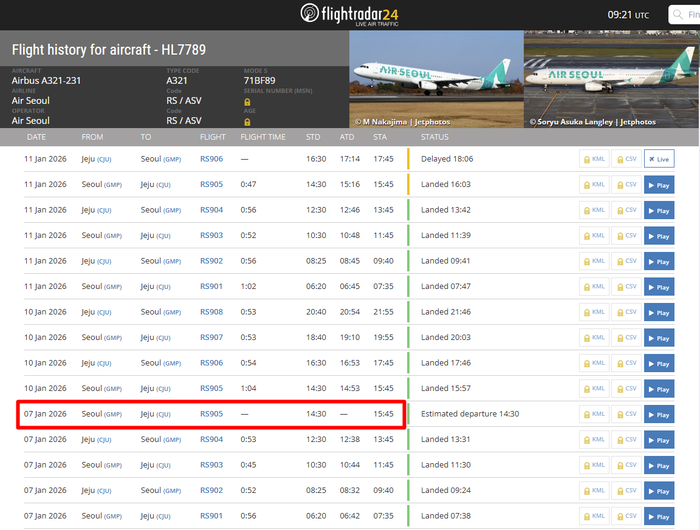Open the right Air Seoul aircraft photo
The width and height of the screenshot is (700, 530).
tap(611, 78)
